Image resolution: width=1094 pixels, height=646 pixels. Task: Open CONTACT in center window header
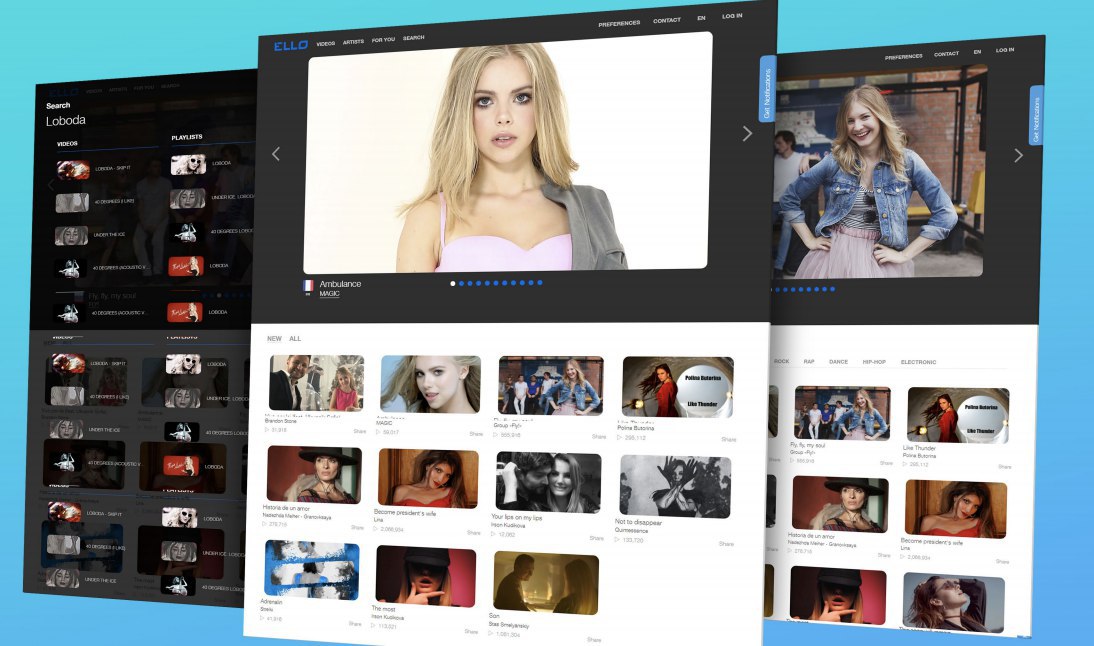(666, 20)
